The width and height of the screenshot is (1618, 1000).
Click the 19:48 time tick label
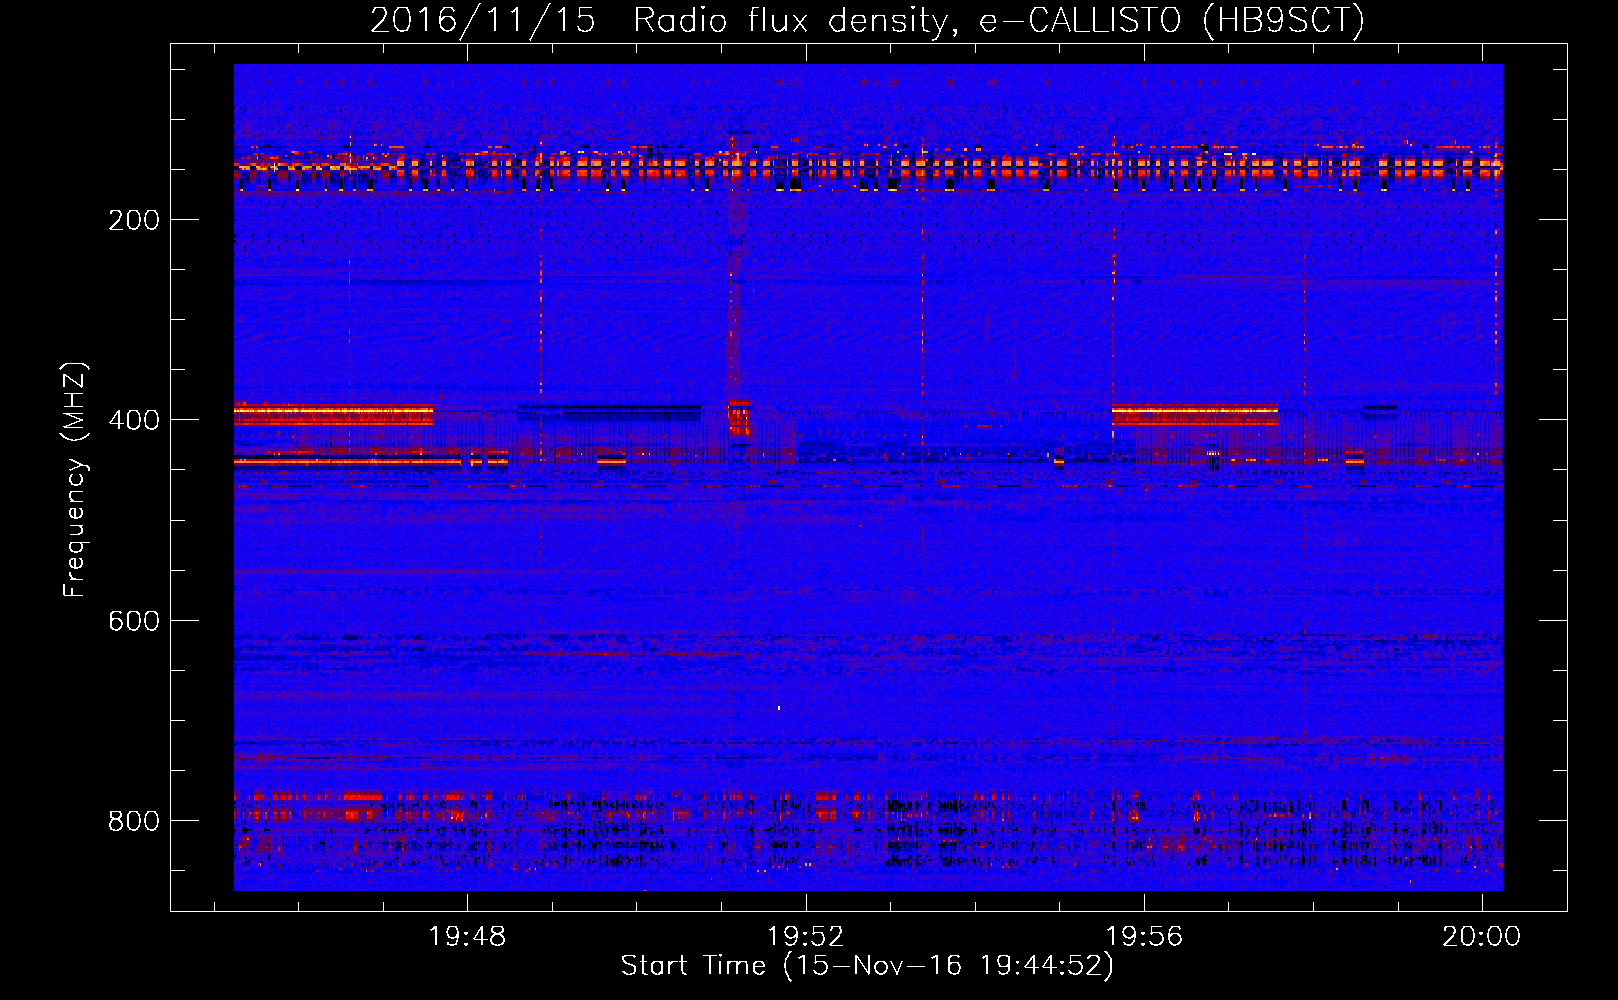click(467, 937)
